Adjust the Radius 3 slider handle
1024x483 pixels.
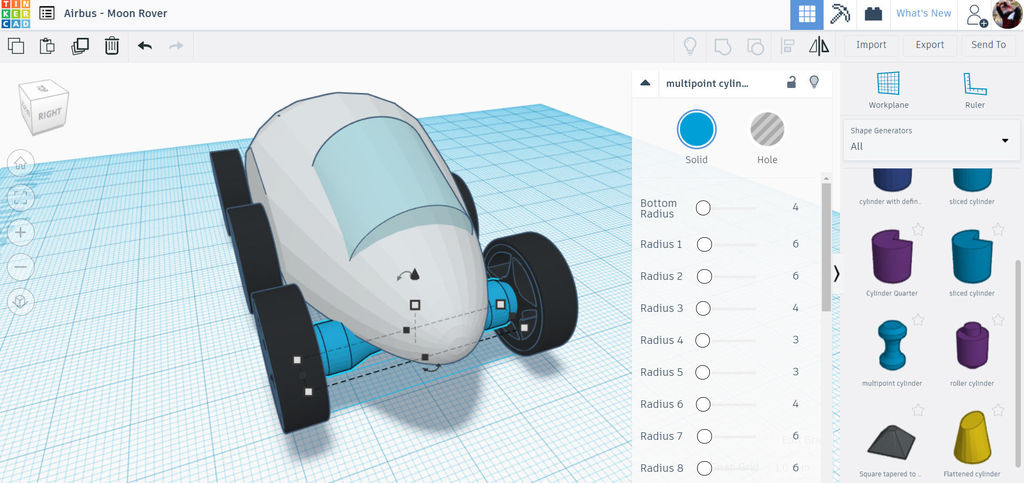(703, 308)
